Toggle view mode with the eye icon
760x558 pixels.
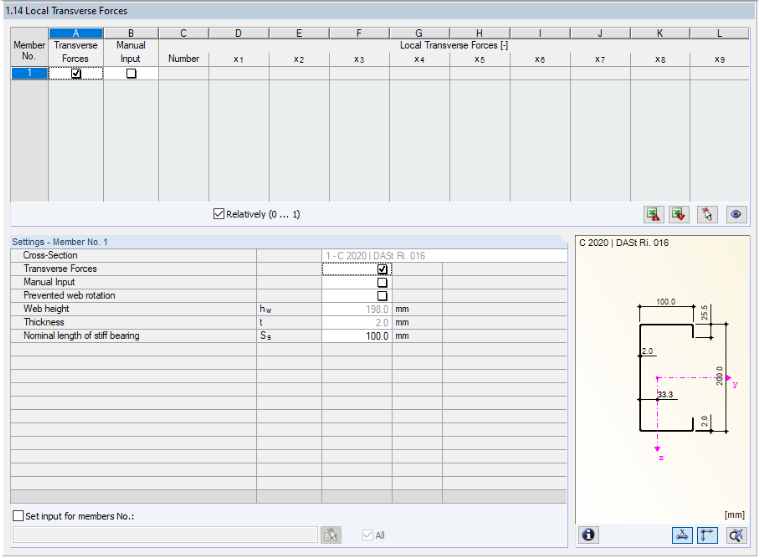pyautogui.click(x=736, y=214)
